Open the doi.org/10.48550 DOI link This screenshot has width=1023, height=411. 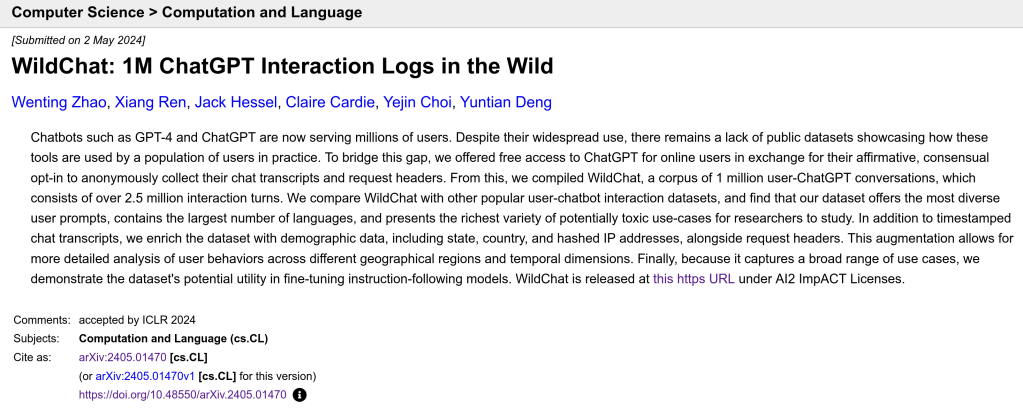point(182,395)
